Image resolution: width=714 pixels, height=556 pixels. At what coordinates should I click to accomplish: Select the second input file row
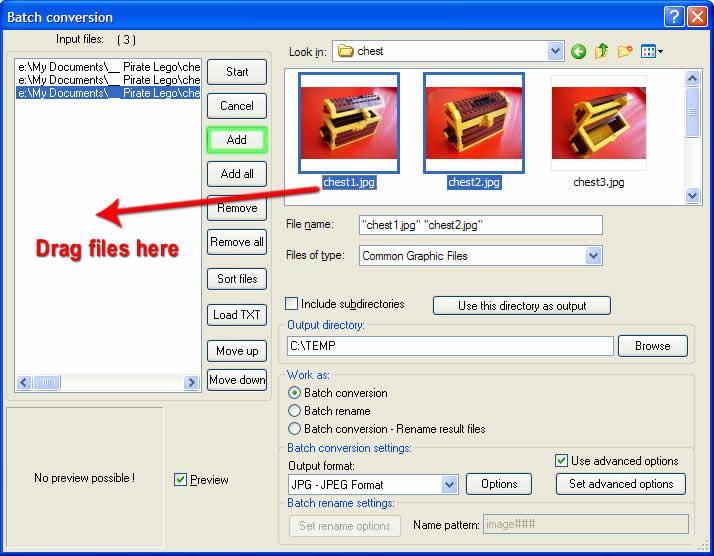tap(108, 80)
